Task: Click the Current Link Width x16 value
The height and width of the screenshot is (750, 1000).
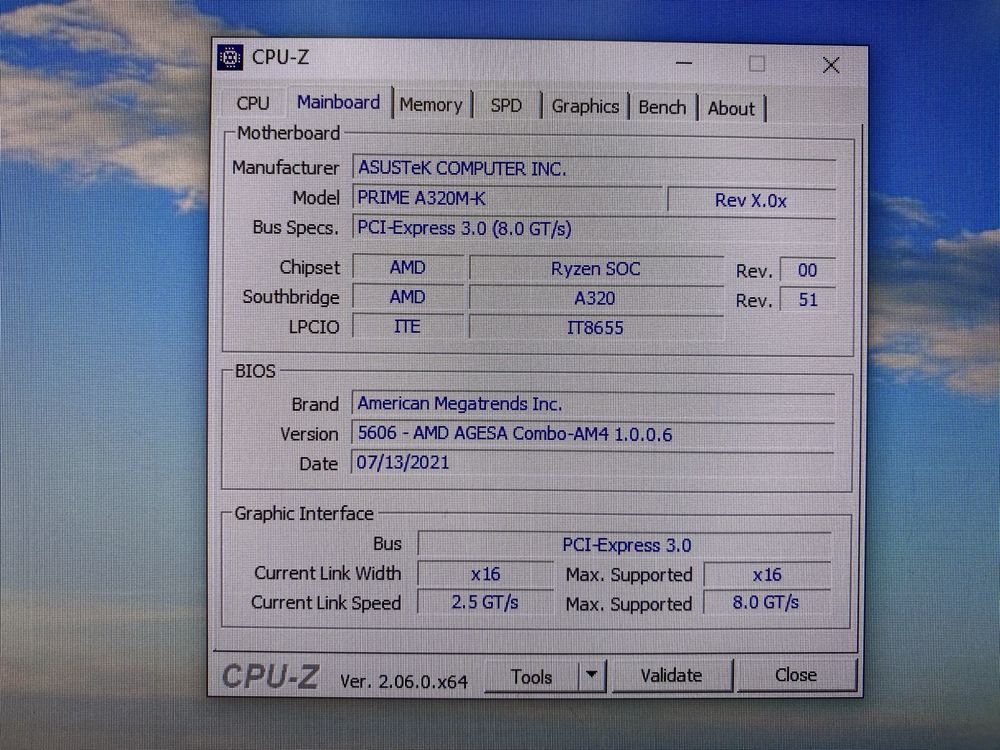Action: pyautogui.click(x=485, y=575)
